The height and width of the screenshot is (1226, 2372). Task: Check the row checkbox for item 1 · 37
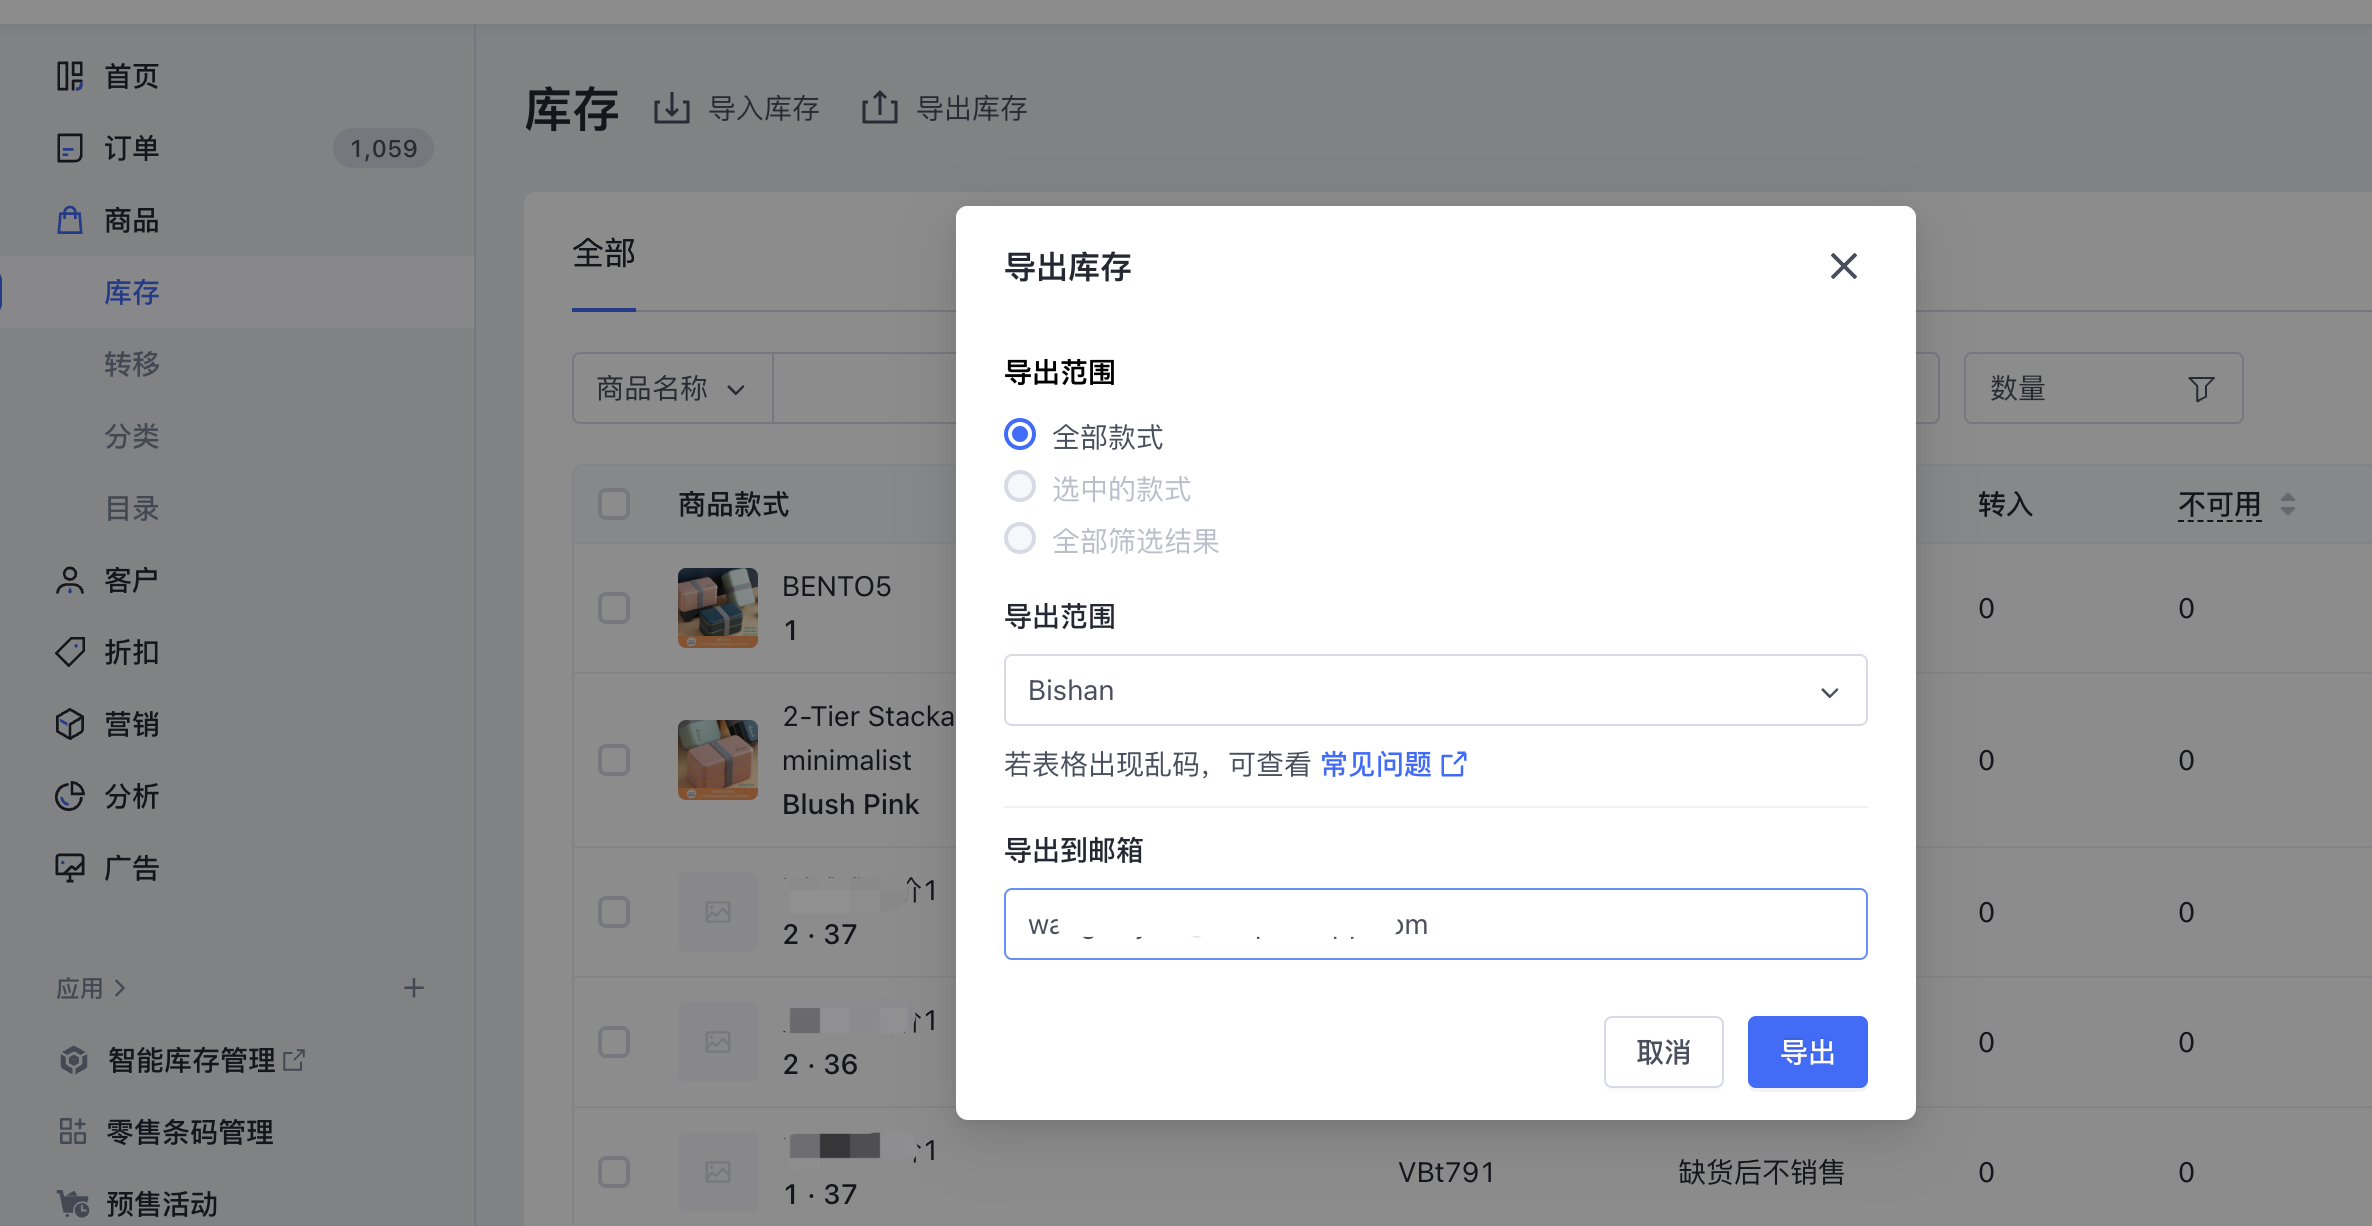pos(614,1172)
